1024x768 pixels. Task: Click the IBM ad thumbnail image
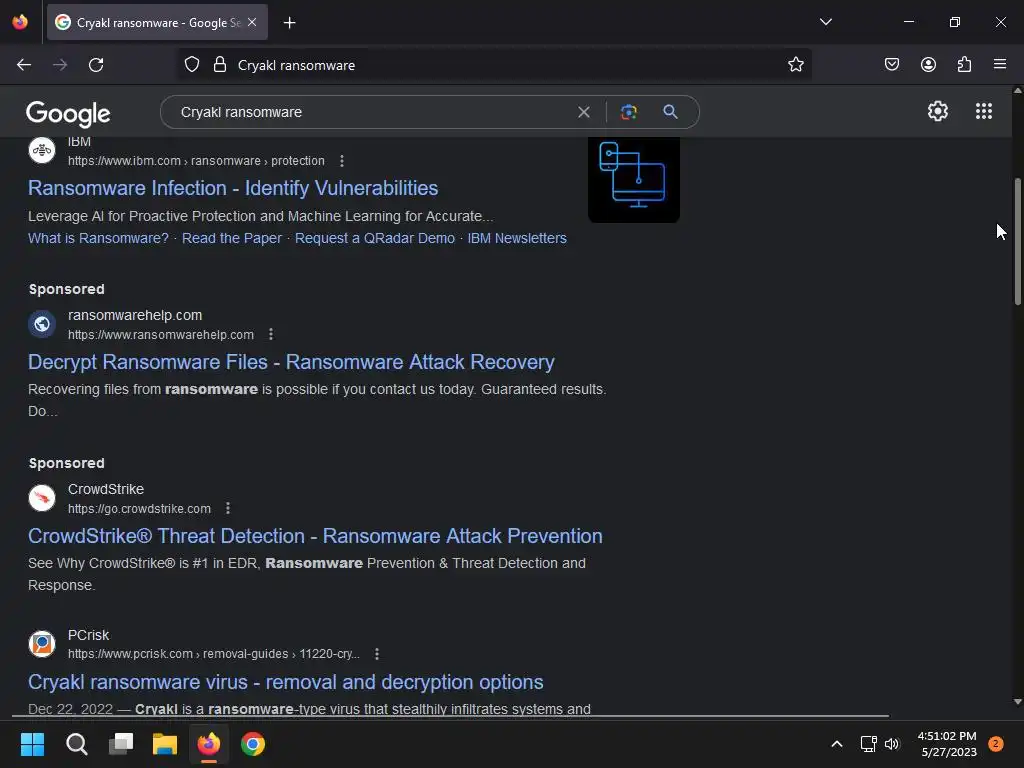click(x=633, y=180)
